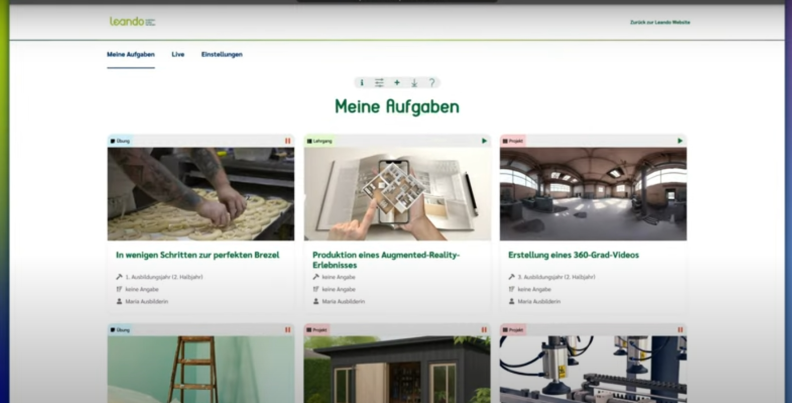Viewport: 792px width, 403px height.
Task: Click Übung tag on Brezel card
Action: [x=120, y=141]
